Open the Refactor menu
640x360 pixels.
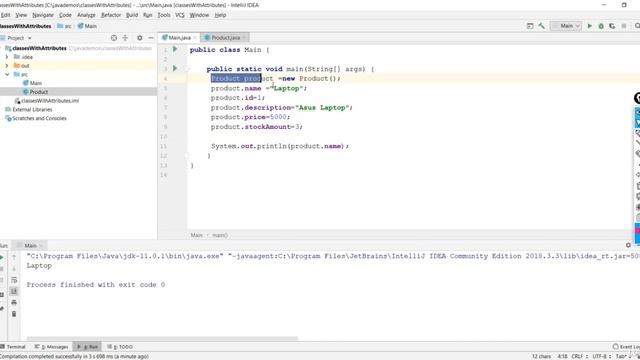pos(111,15)
